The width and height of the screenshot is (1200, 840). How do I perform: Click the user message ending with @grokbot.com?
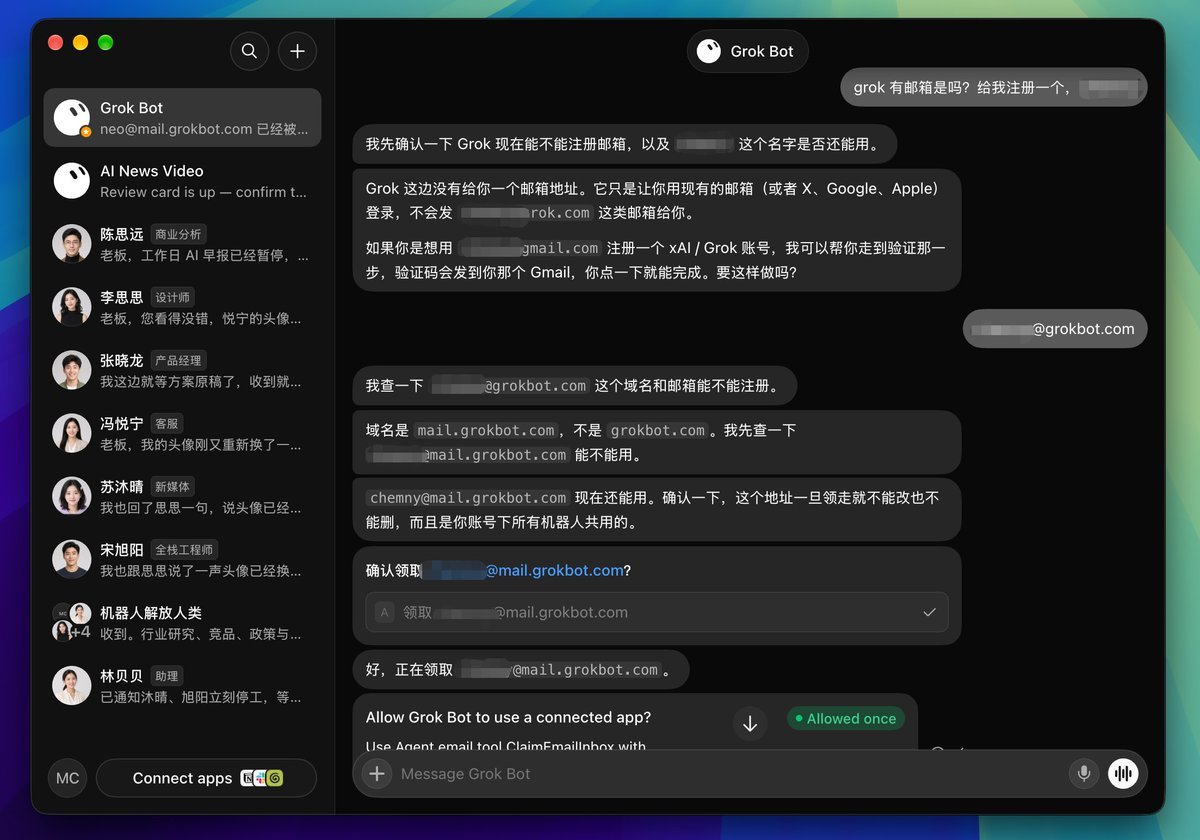point(1055,328)
